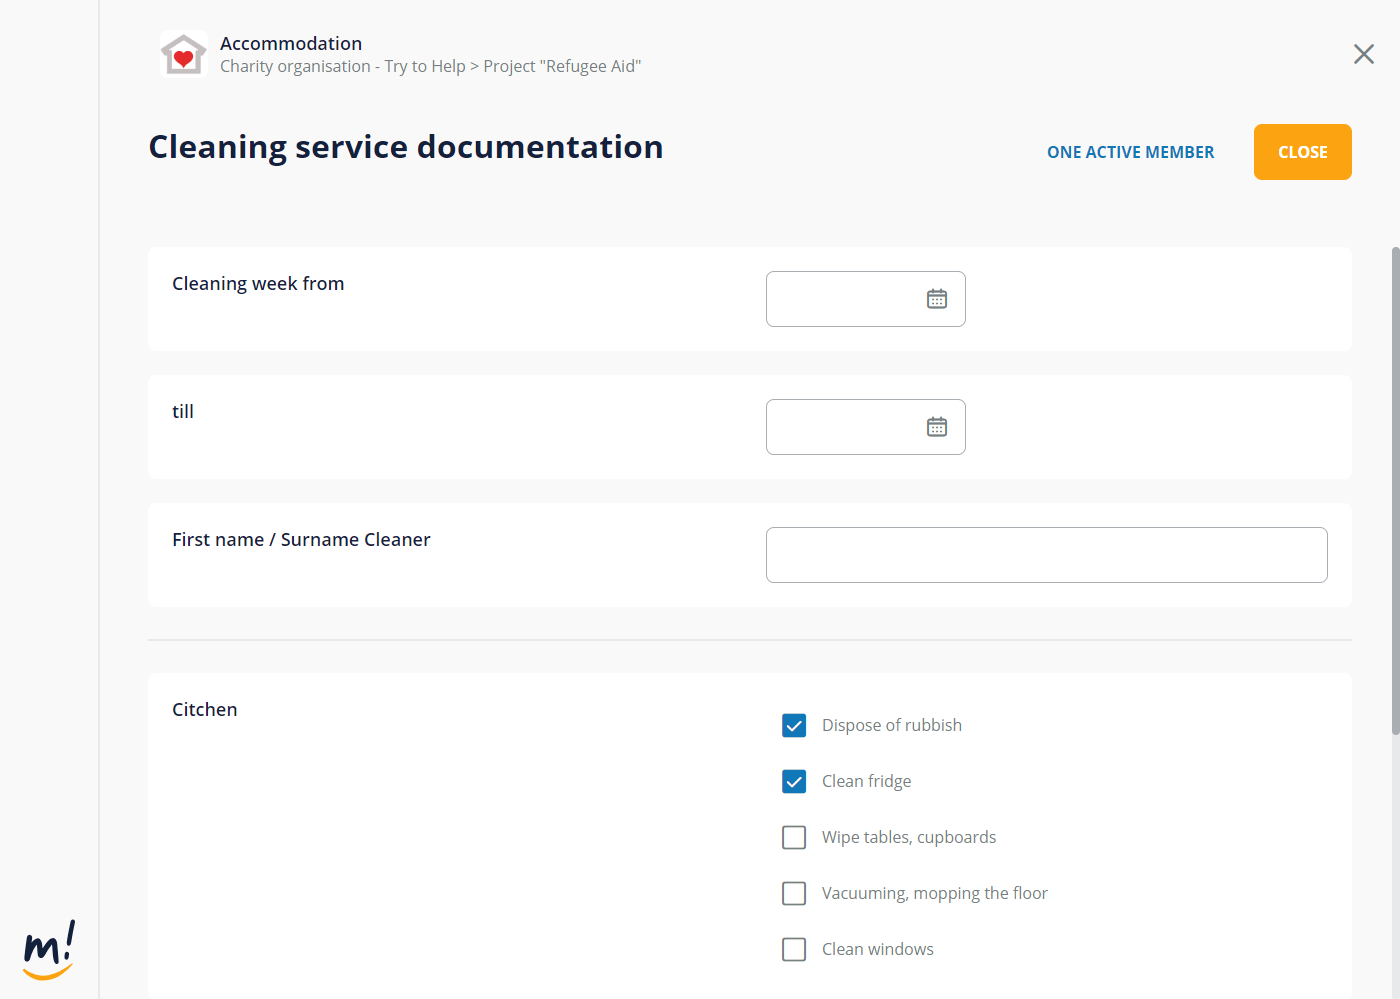Viewport: 1400px width, 999px height.
Task: Click the Wipe tables, cupboards label
Action: click(x=909, y=837)
